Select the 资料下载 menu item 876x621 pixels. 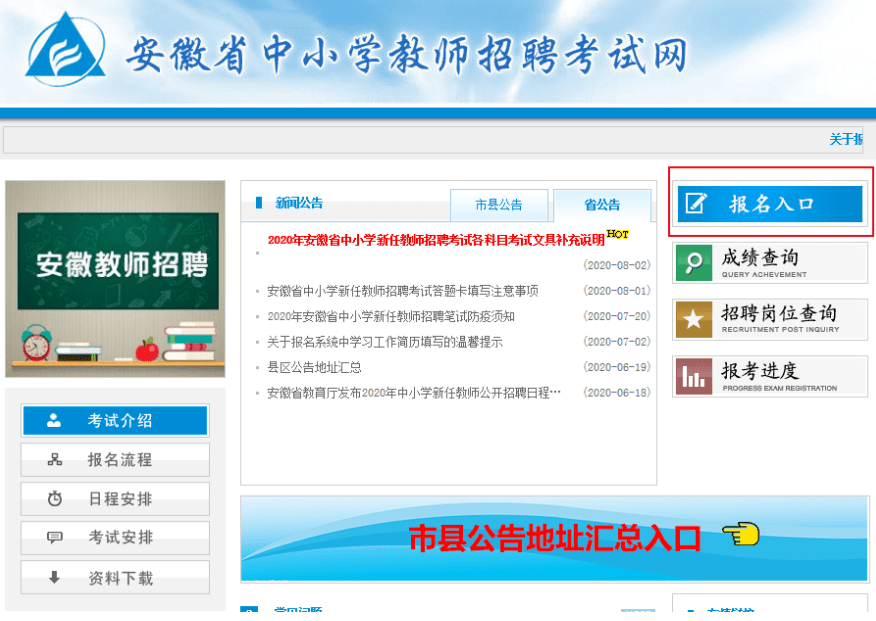pyautogui.click(x=115, y=577)
